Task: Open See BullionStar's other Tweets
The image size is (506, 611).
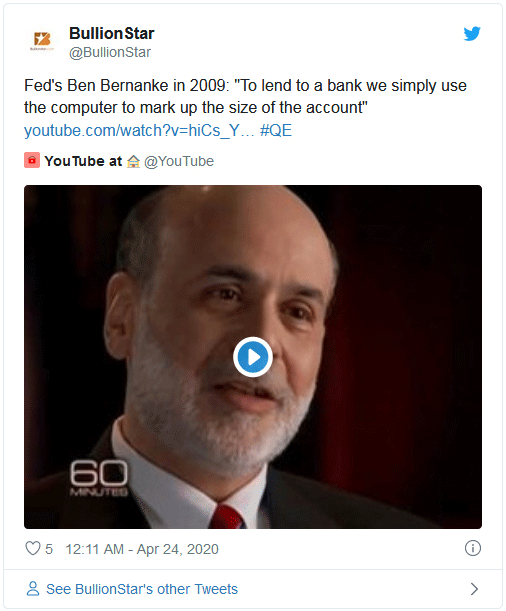Action: point(142,589)
